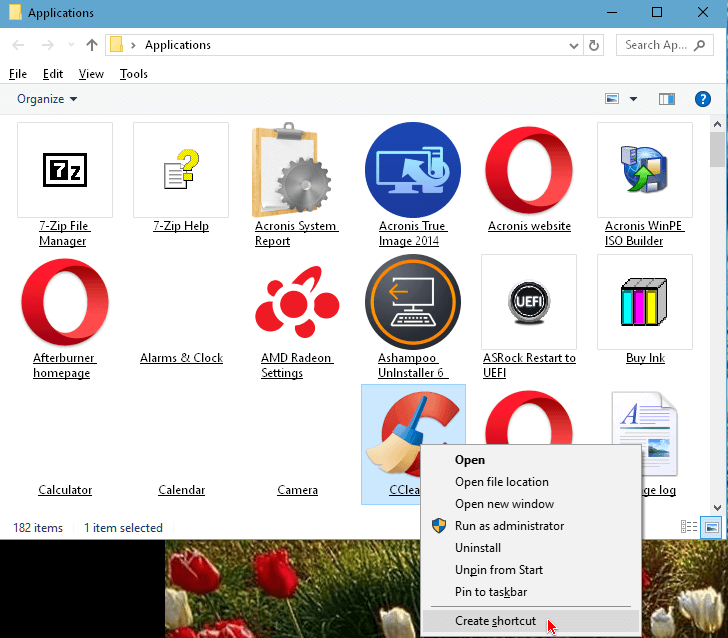Click the '182 items' status text
The height and width of the screenshot is (638, 728).
[38, 528]
